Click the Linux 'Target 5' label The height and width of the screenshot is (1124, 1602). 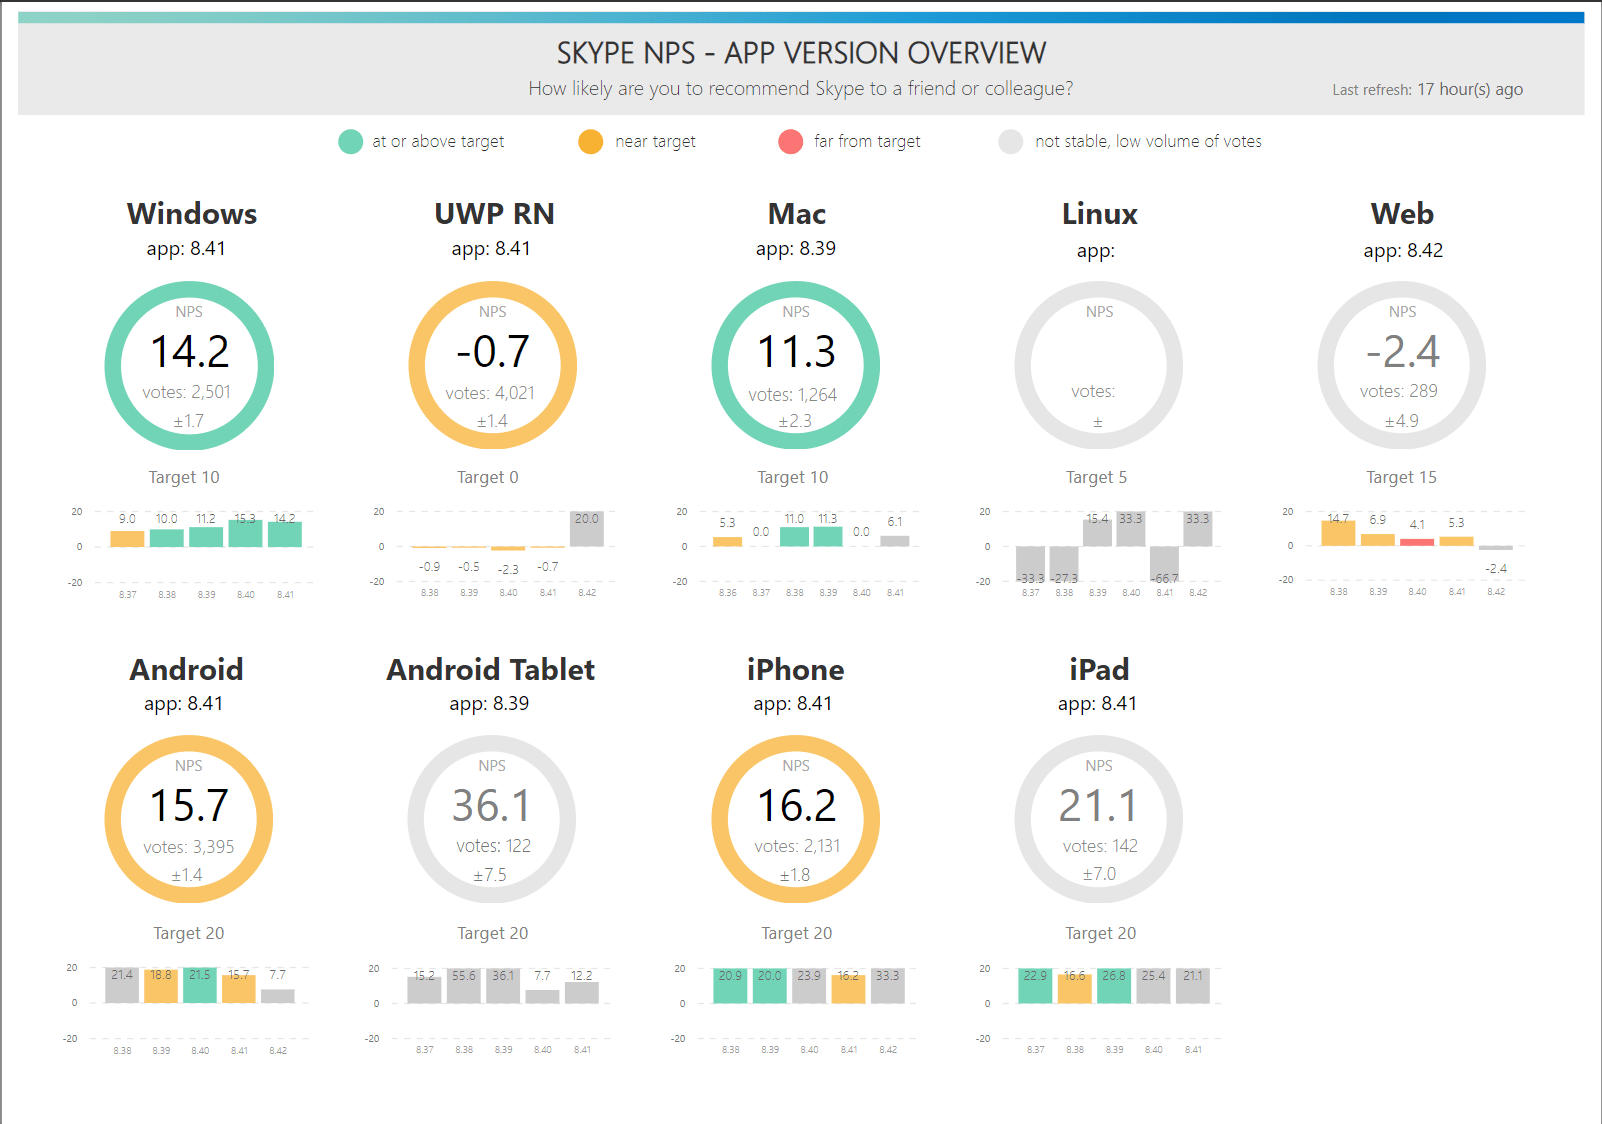1096,477
